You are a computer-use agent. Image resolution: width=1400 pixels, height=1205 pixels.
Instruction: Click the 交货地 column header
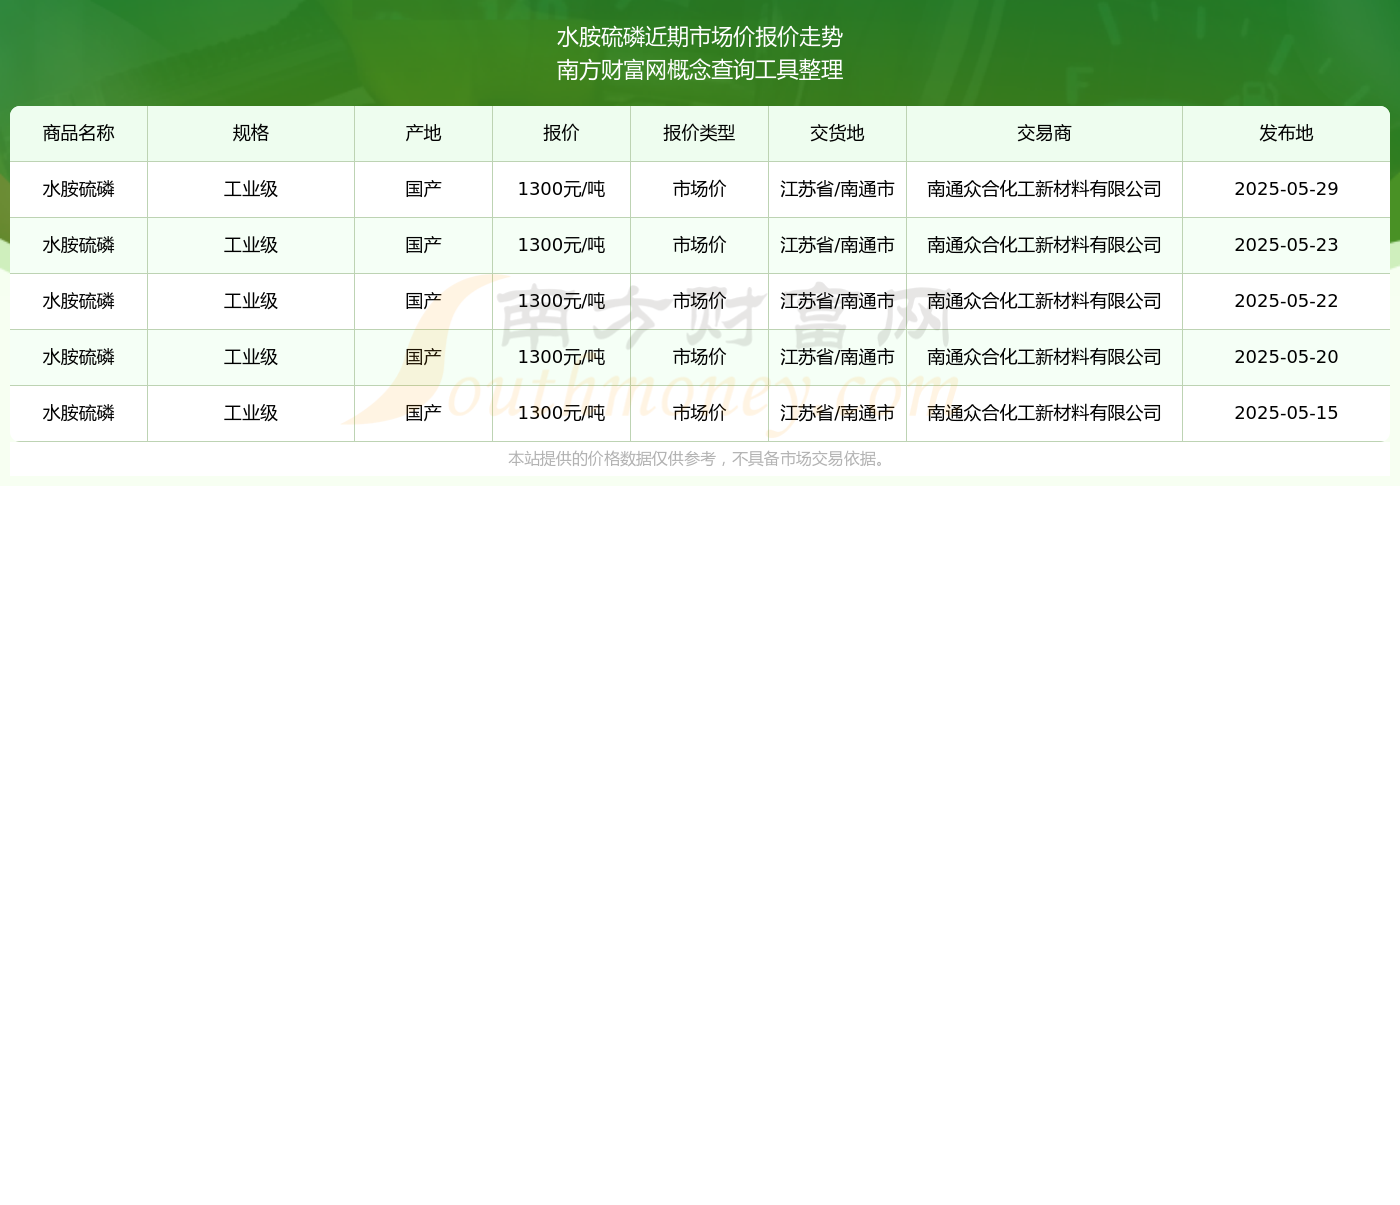pos(837,133)
